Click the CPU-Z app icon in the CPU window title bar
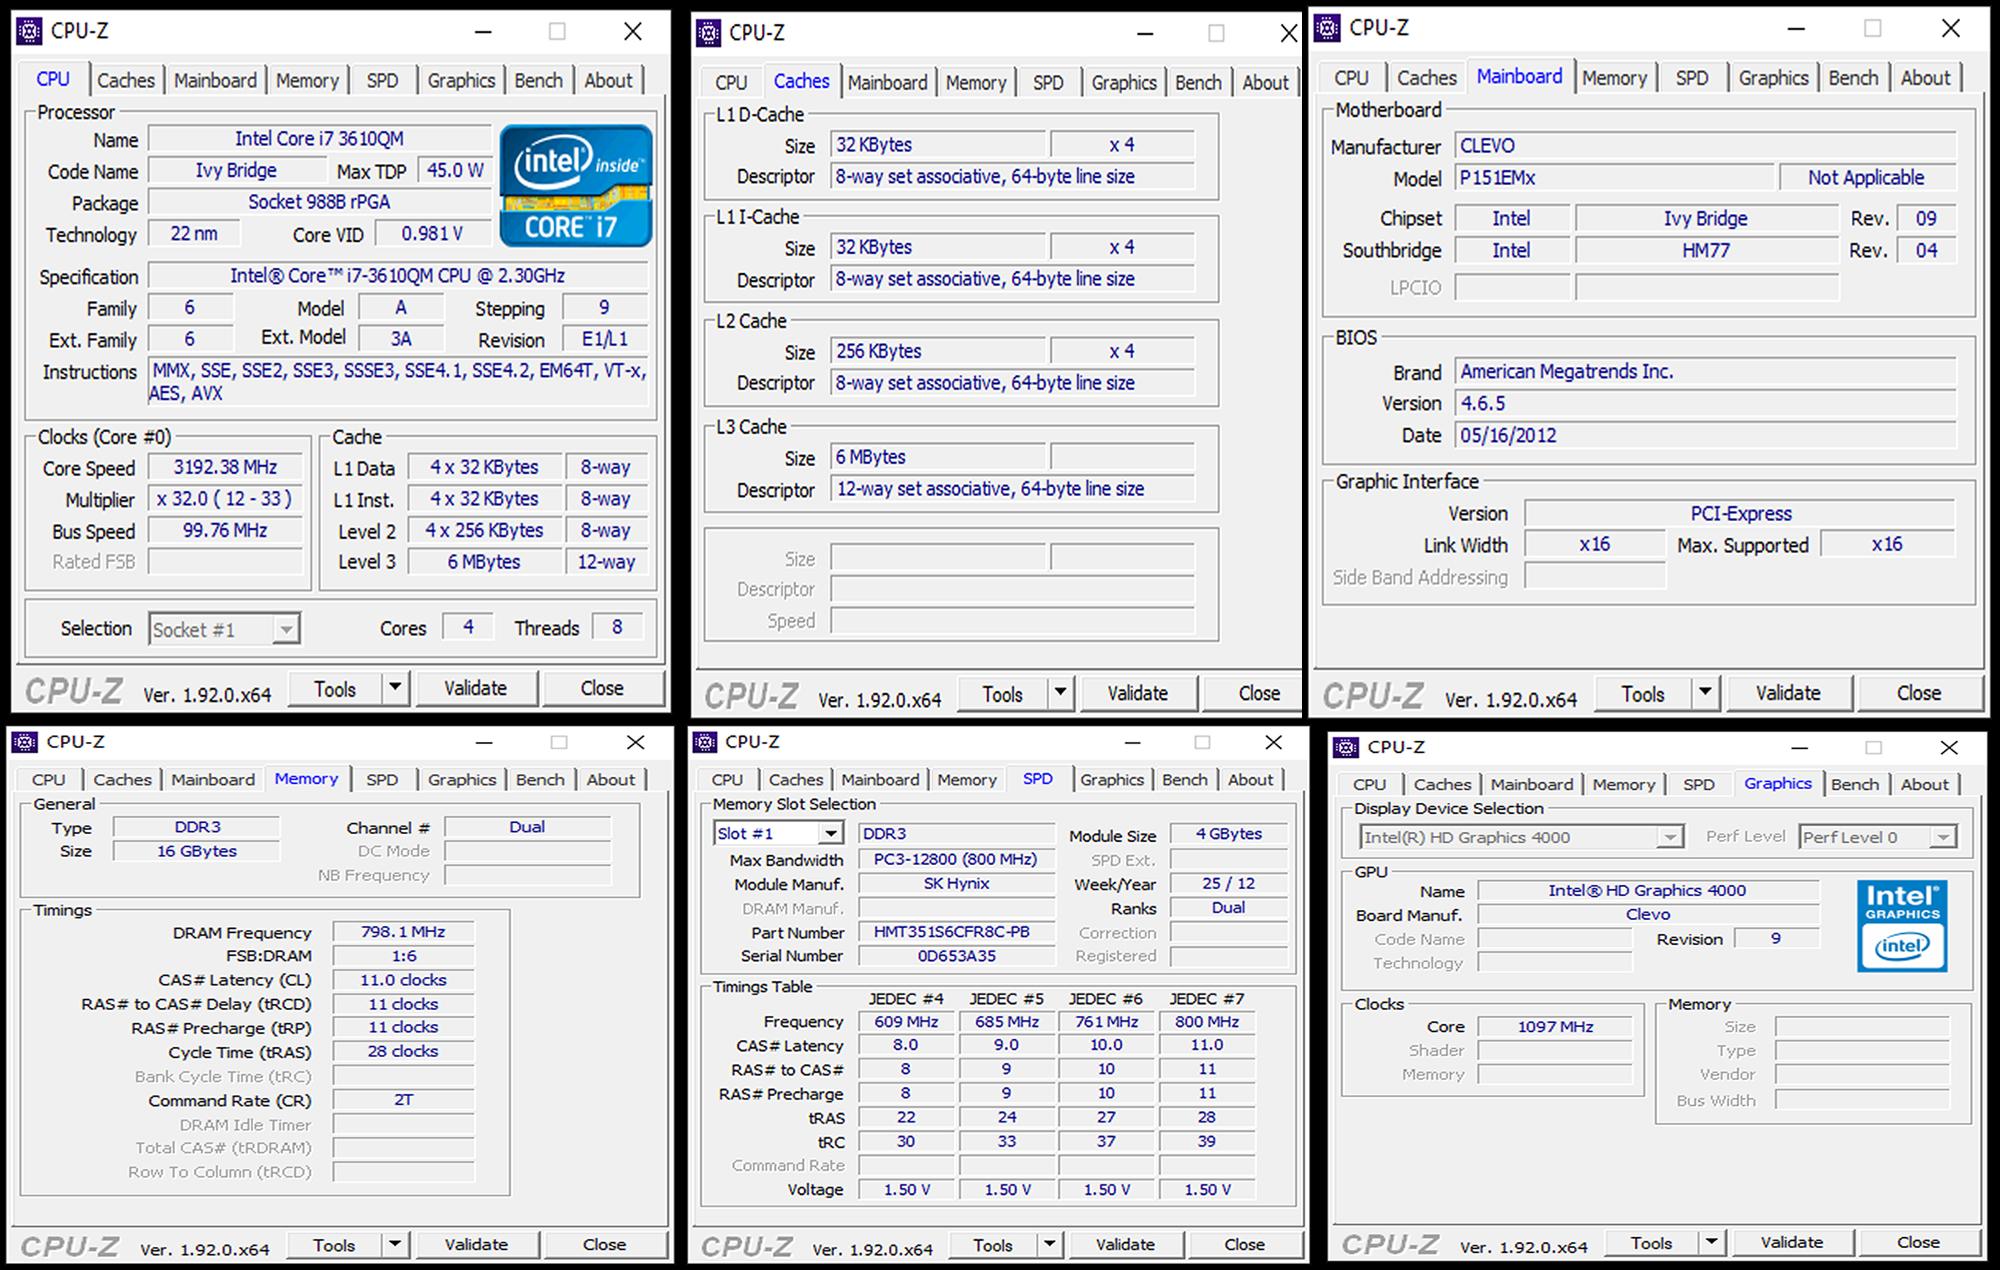Screen dimensions: 2000x1270 (31, 31)
